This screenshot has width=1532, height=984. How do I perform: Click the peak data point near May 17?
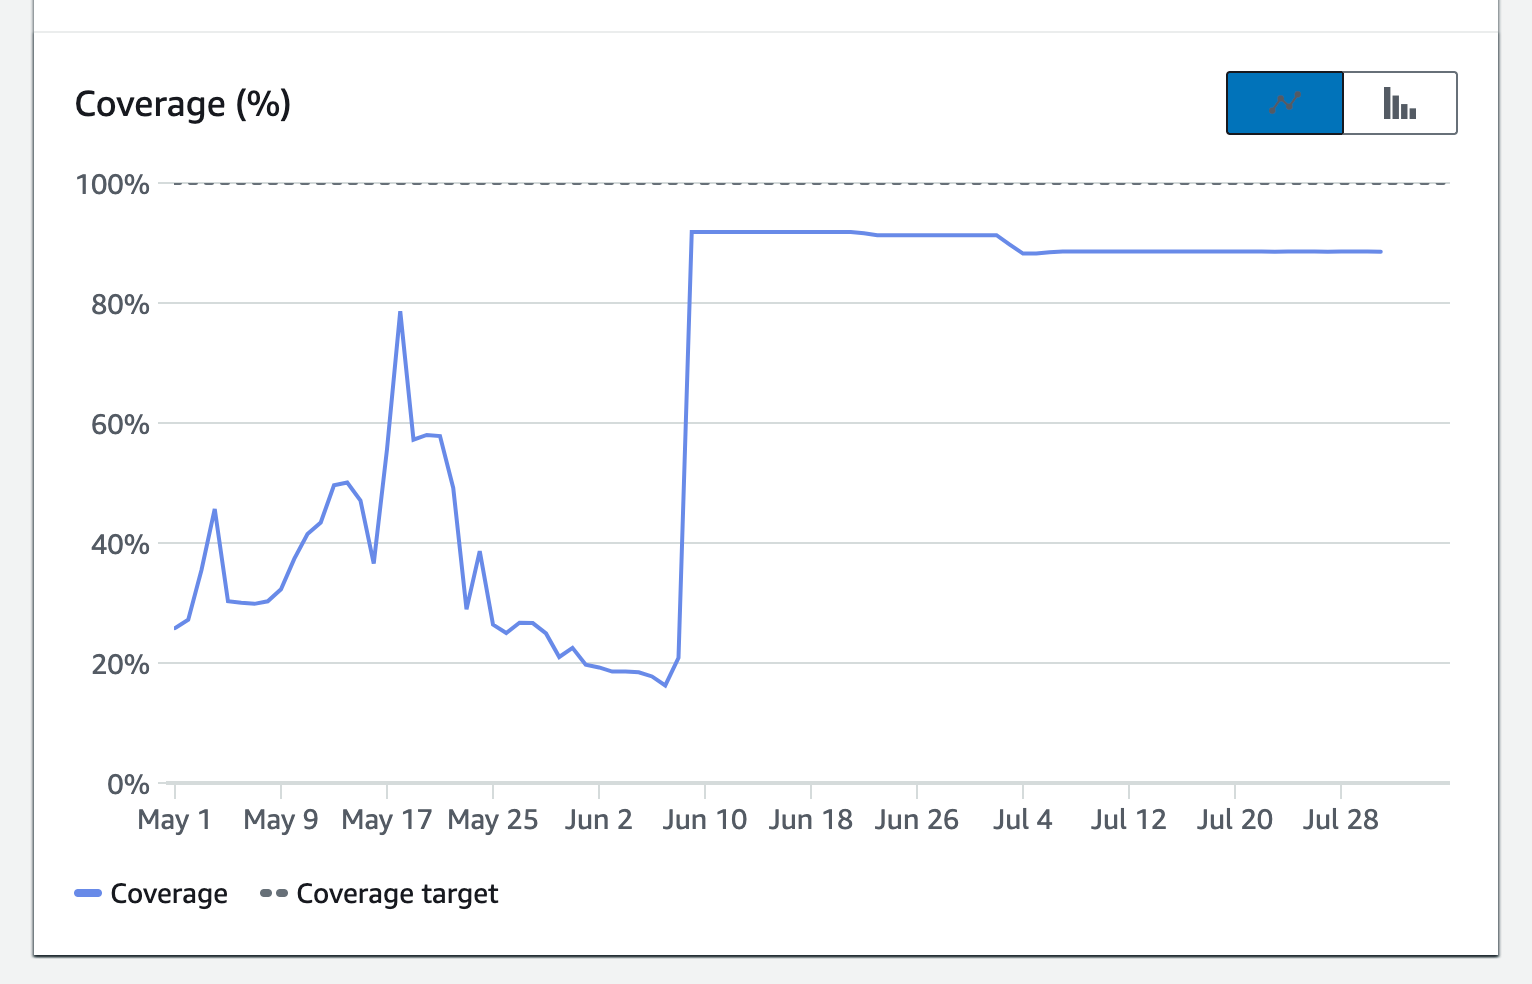pyautogui.click(x=399, y=313)
